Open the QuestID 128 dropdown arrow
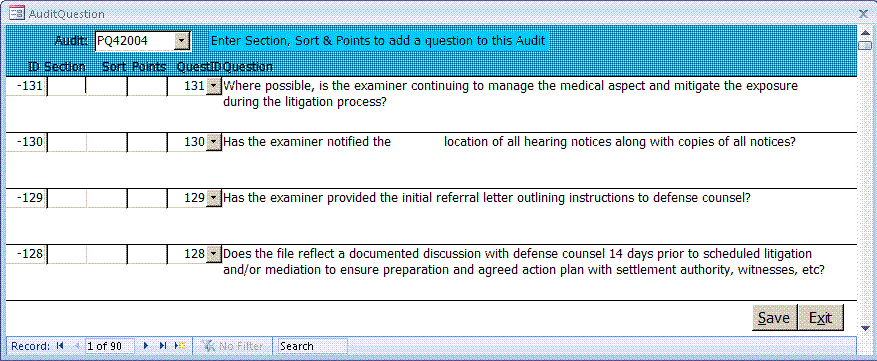877x361 pixels. point(214,254)
